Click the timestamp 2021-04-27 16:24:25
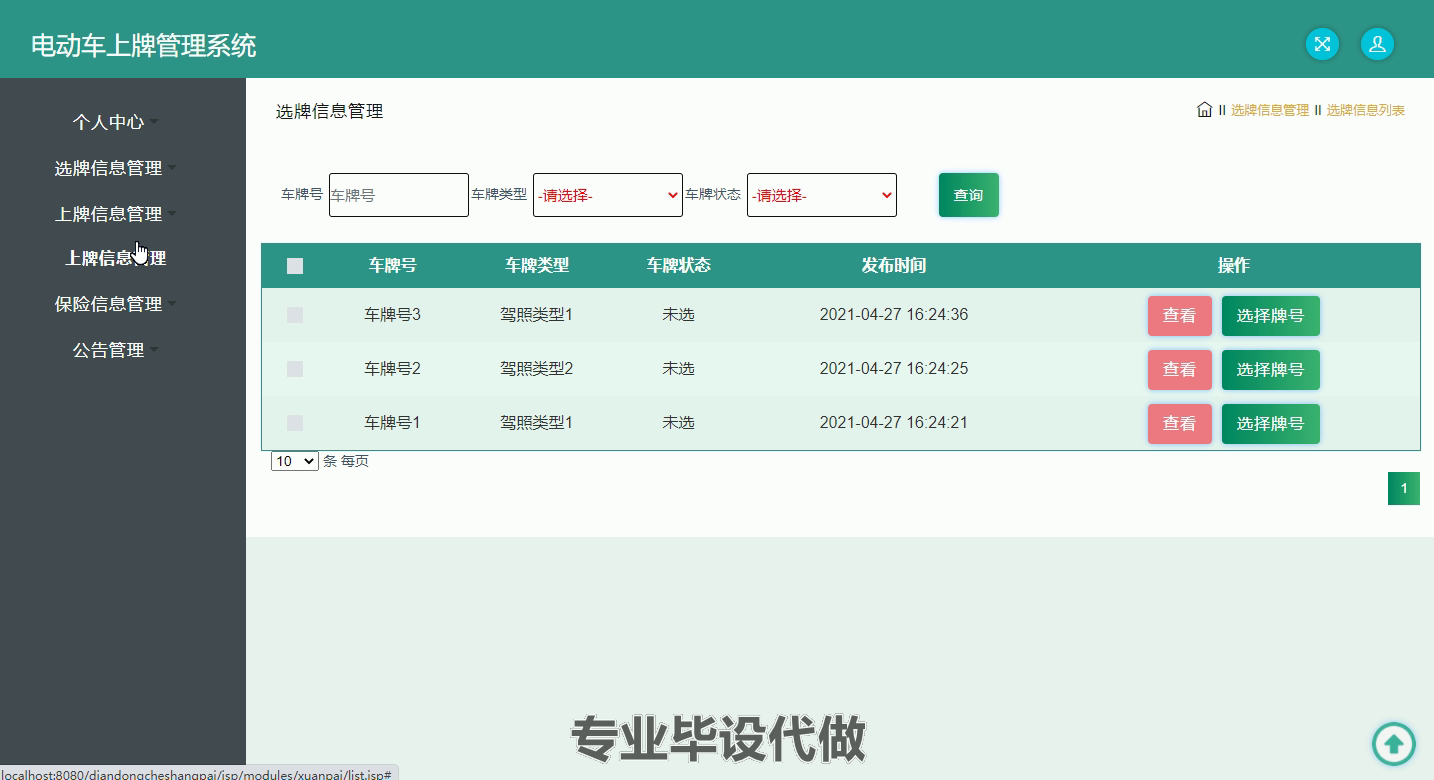The image size is (1434, 780). point(893,369)
